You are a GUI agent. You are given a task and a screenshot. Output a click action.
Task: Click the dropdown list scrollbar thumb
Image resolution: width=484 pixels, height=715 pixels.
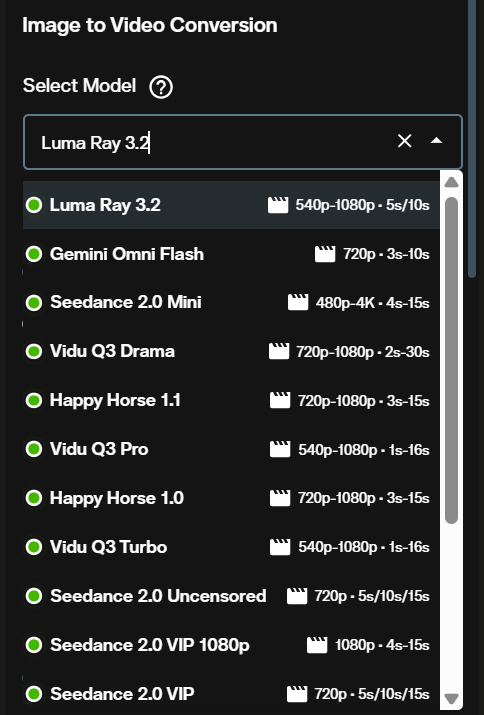(451, 360)
